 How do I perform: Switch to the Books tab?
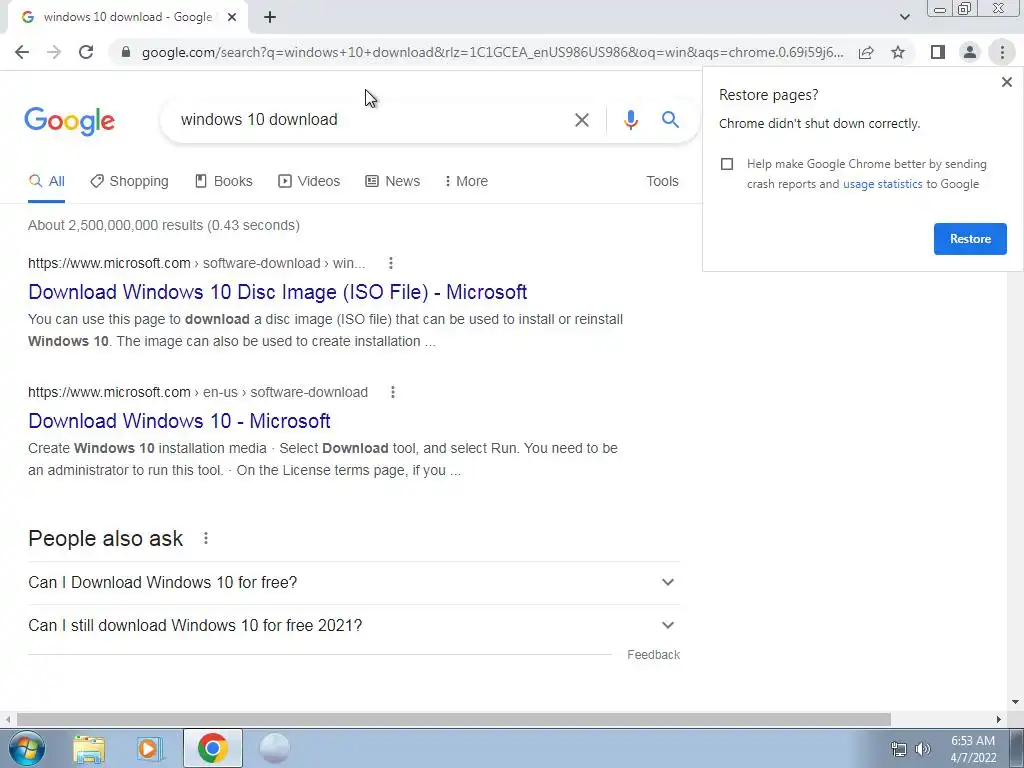pyautogui.click(x=224, y=182)
